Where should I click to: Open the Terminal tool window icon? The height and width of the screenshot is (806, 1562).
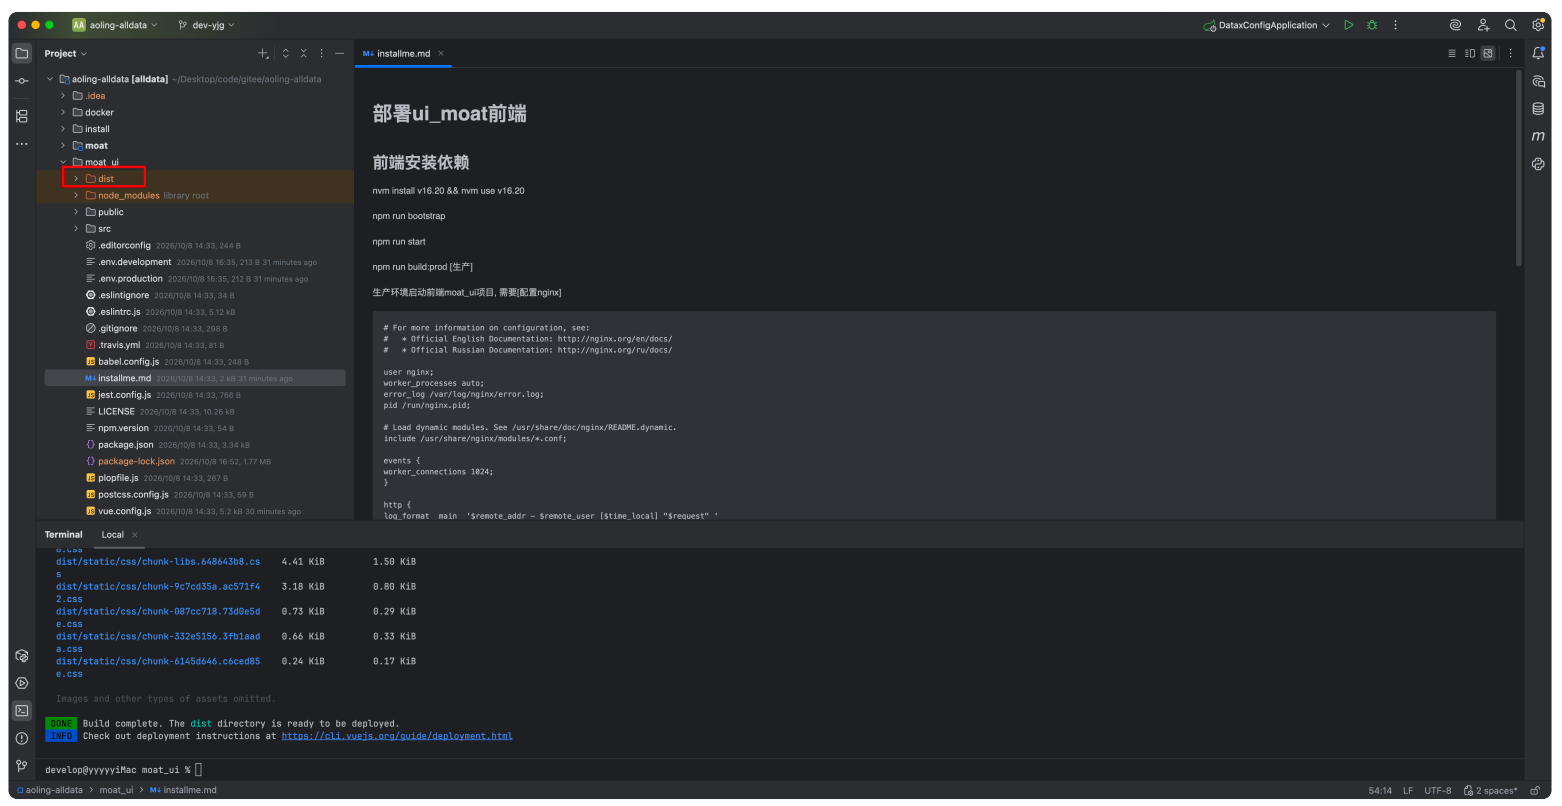[21, 711]
